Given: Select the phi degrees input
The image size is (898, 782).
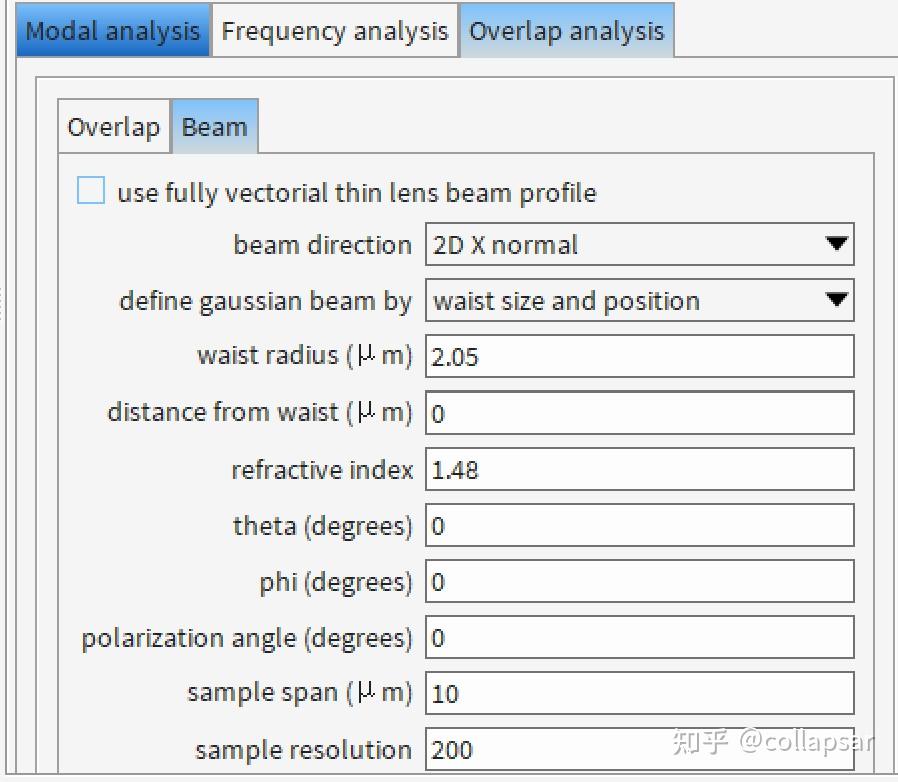Looking at the screenshot, I should tap(640, 580).
